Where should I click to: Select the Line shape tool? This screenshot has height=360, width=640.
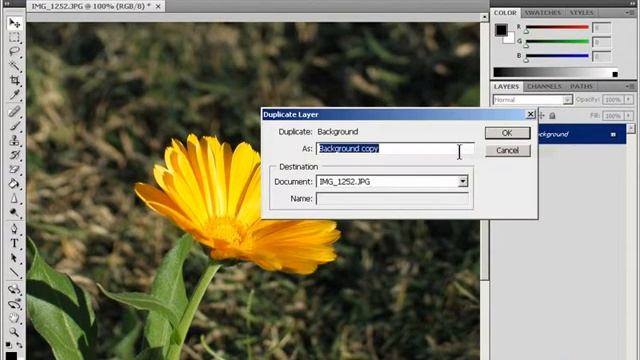(x=14, y=272)
